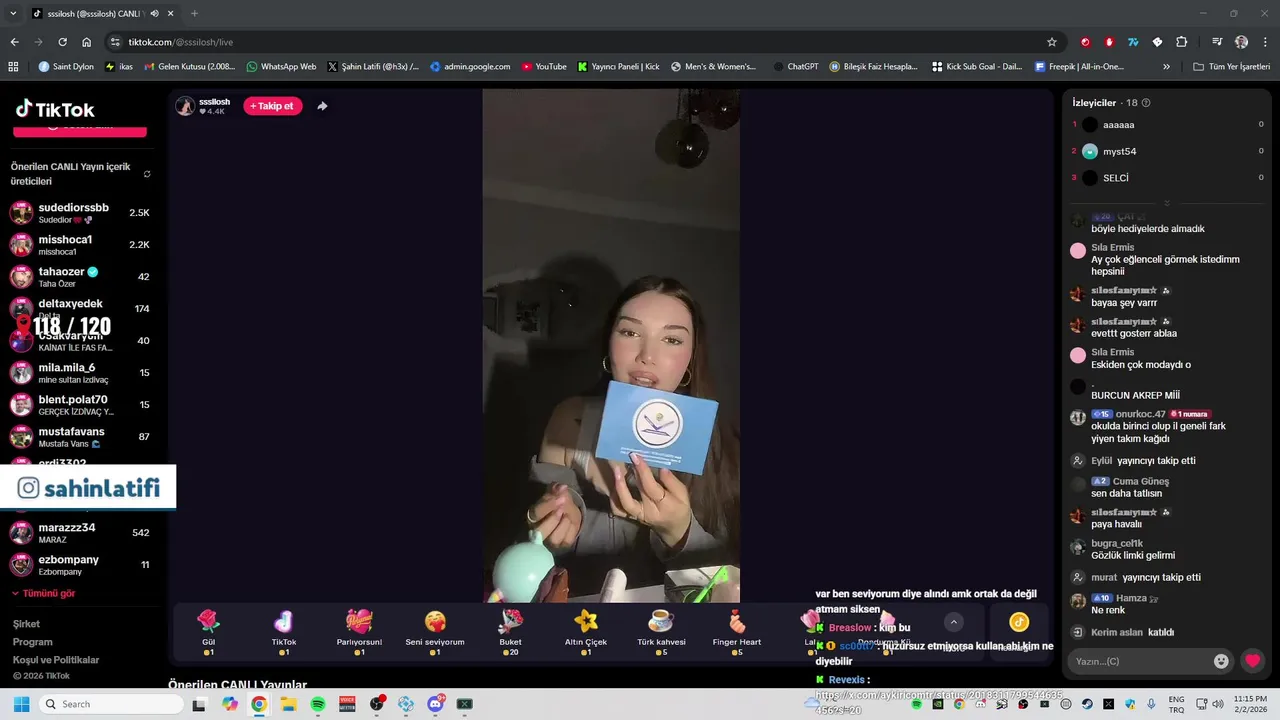This screenshot has height=720, width=1280.
Task: Refresh the recommended LIVE creators list
Action: coord(147,174)
